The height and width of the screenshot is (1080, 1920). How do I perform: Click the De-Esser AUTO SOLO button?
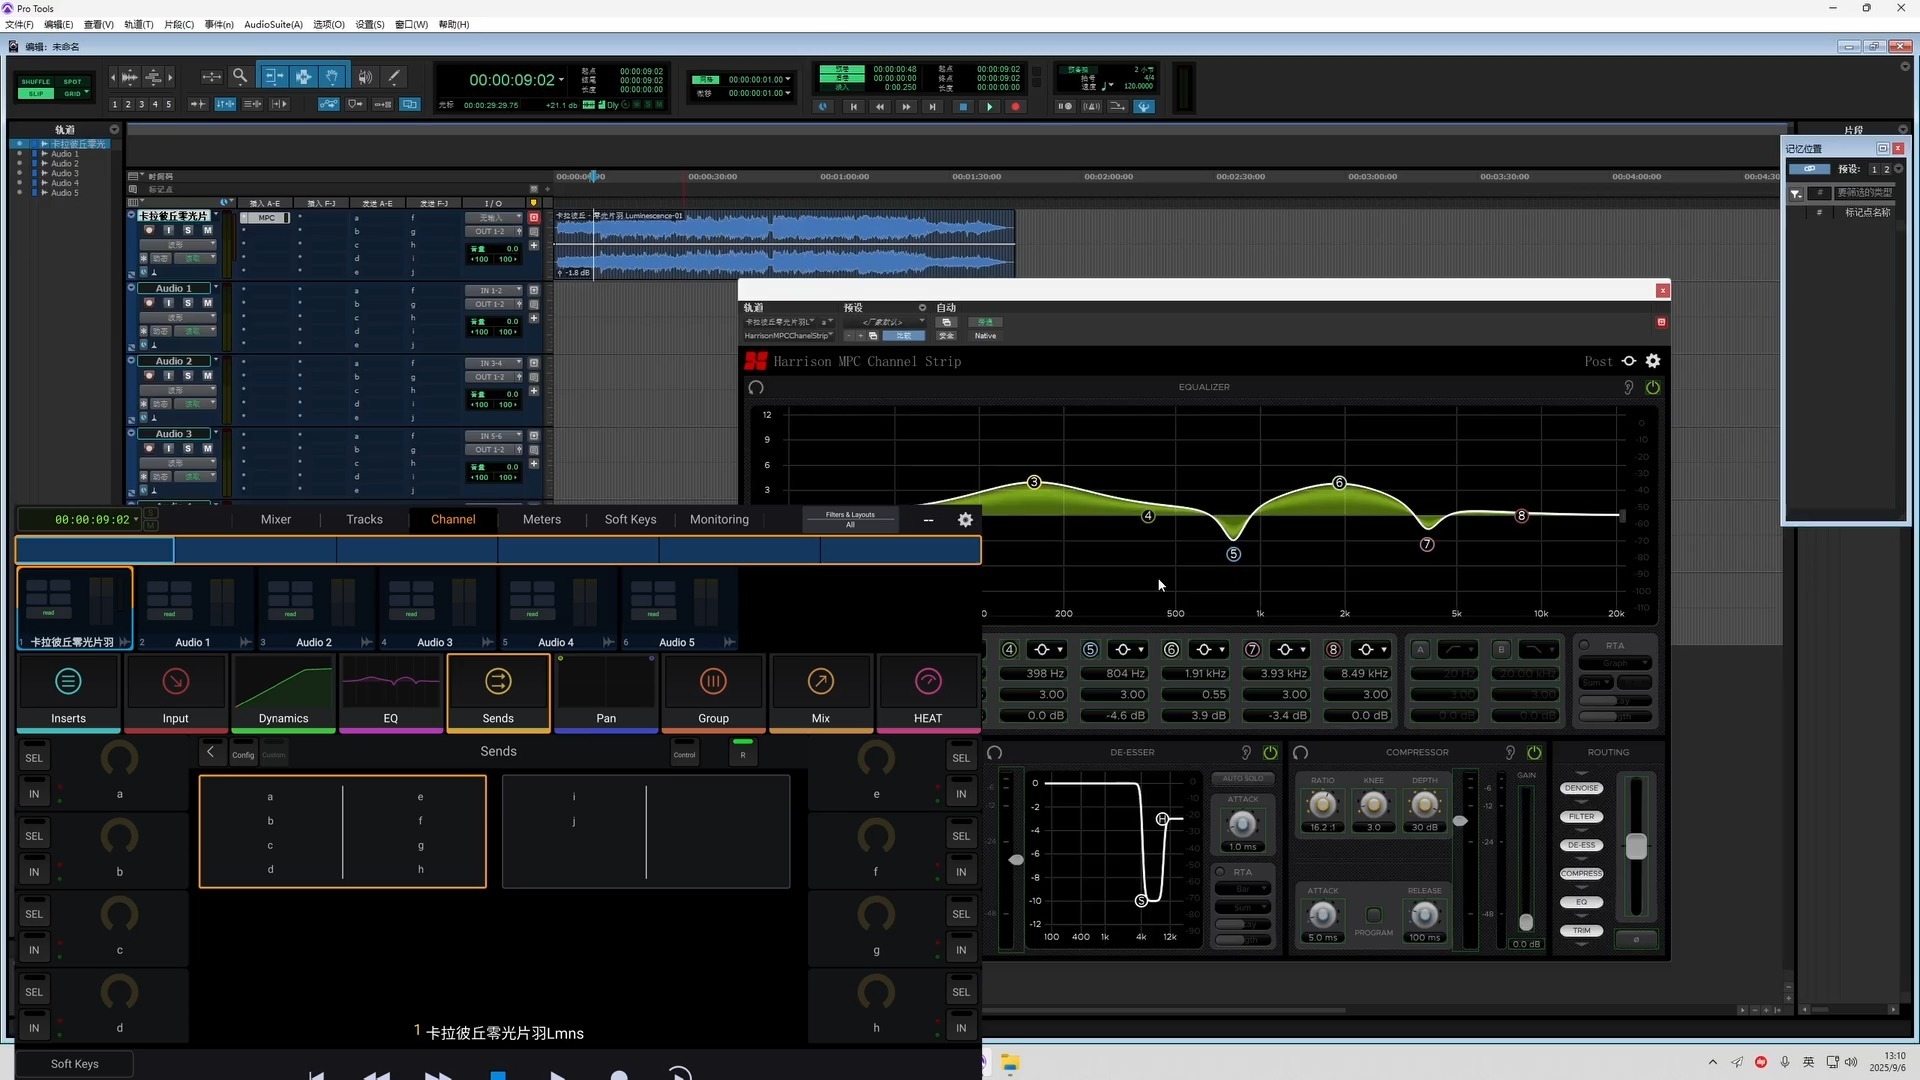coord(1243,778)
